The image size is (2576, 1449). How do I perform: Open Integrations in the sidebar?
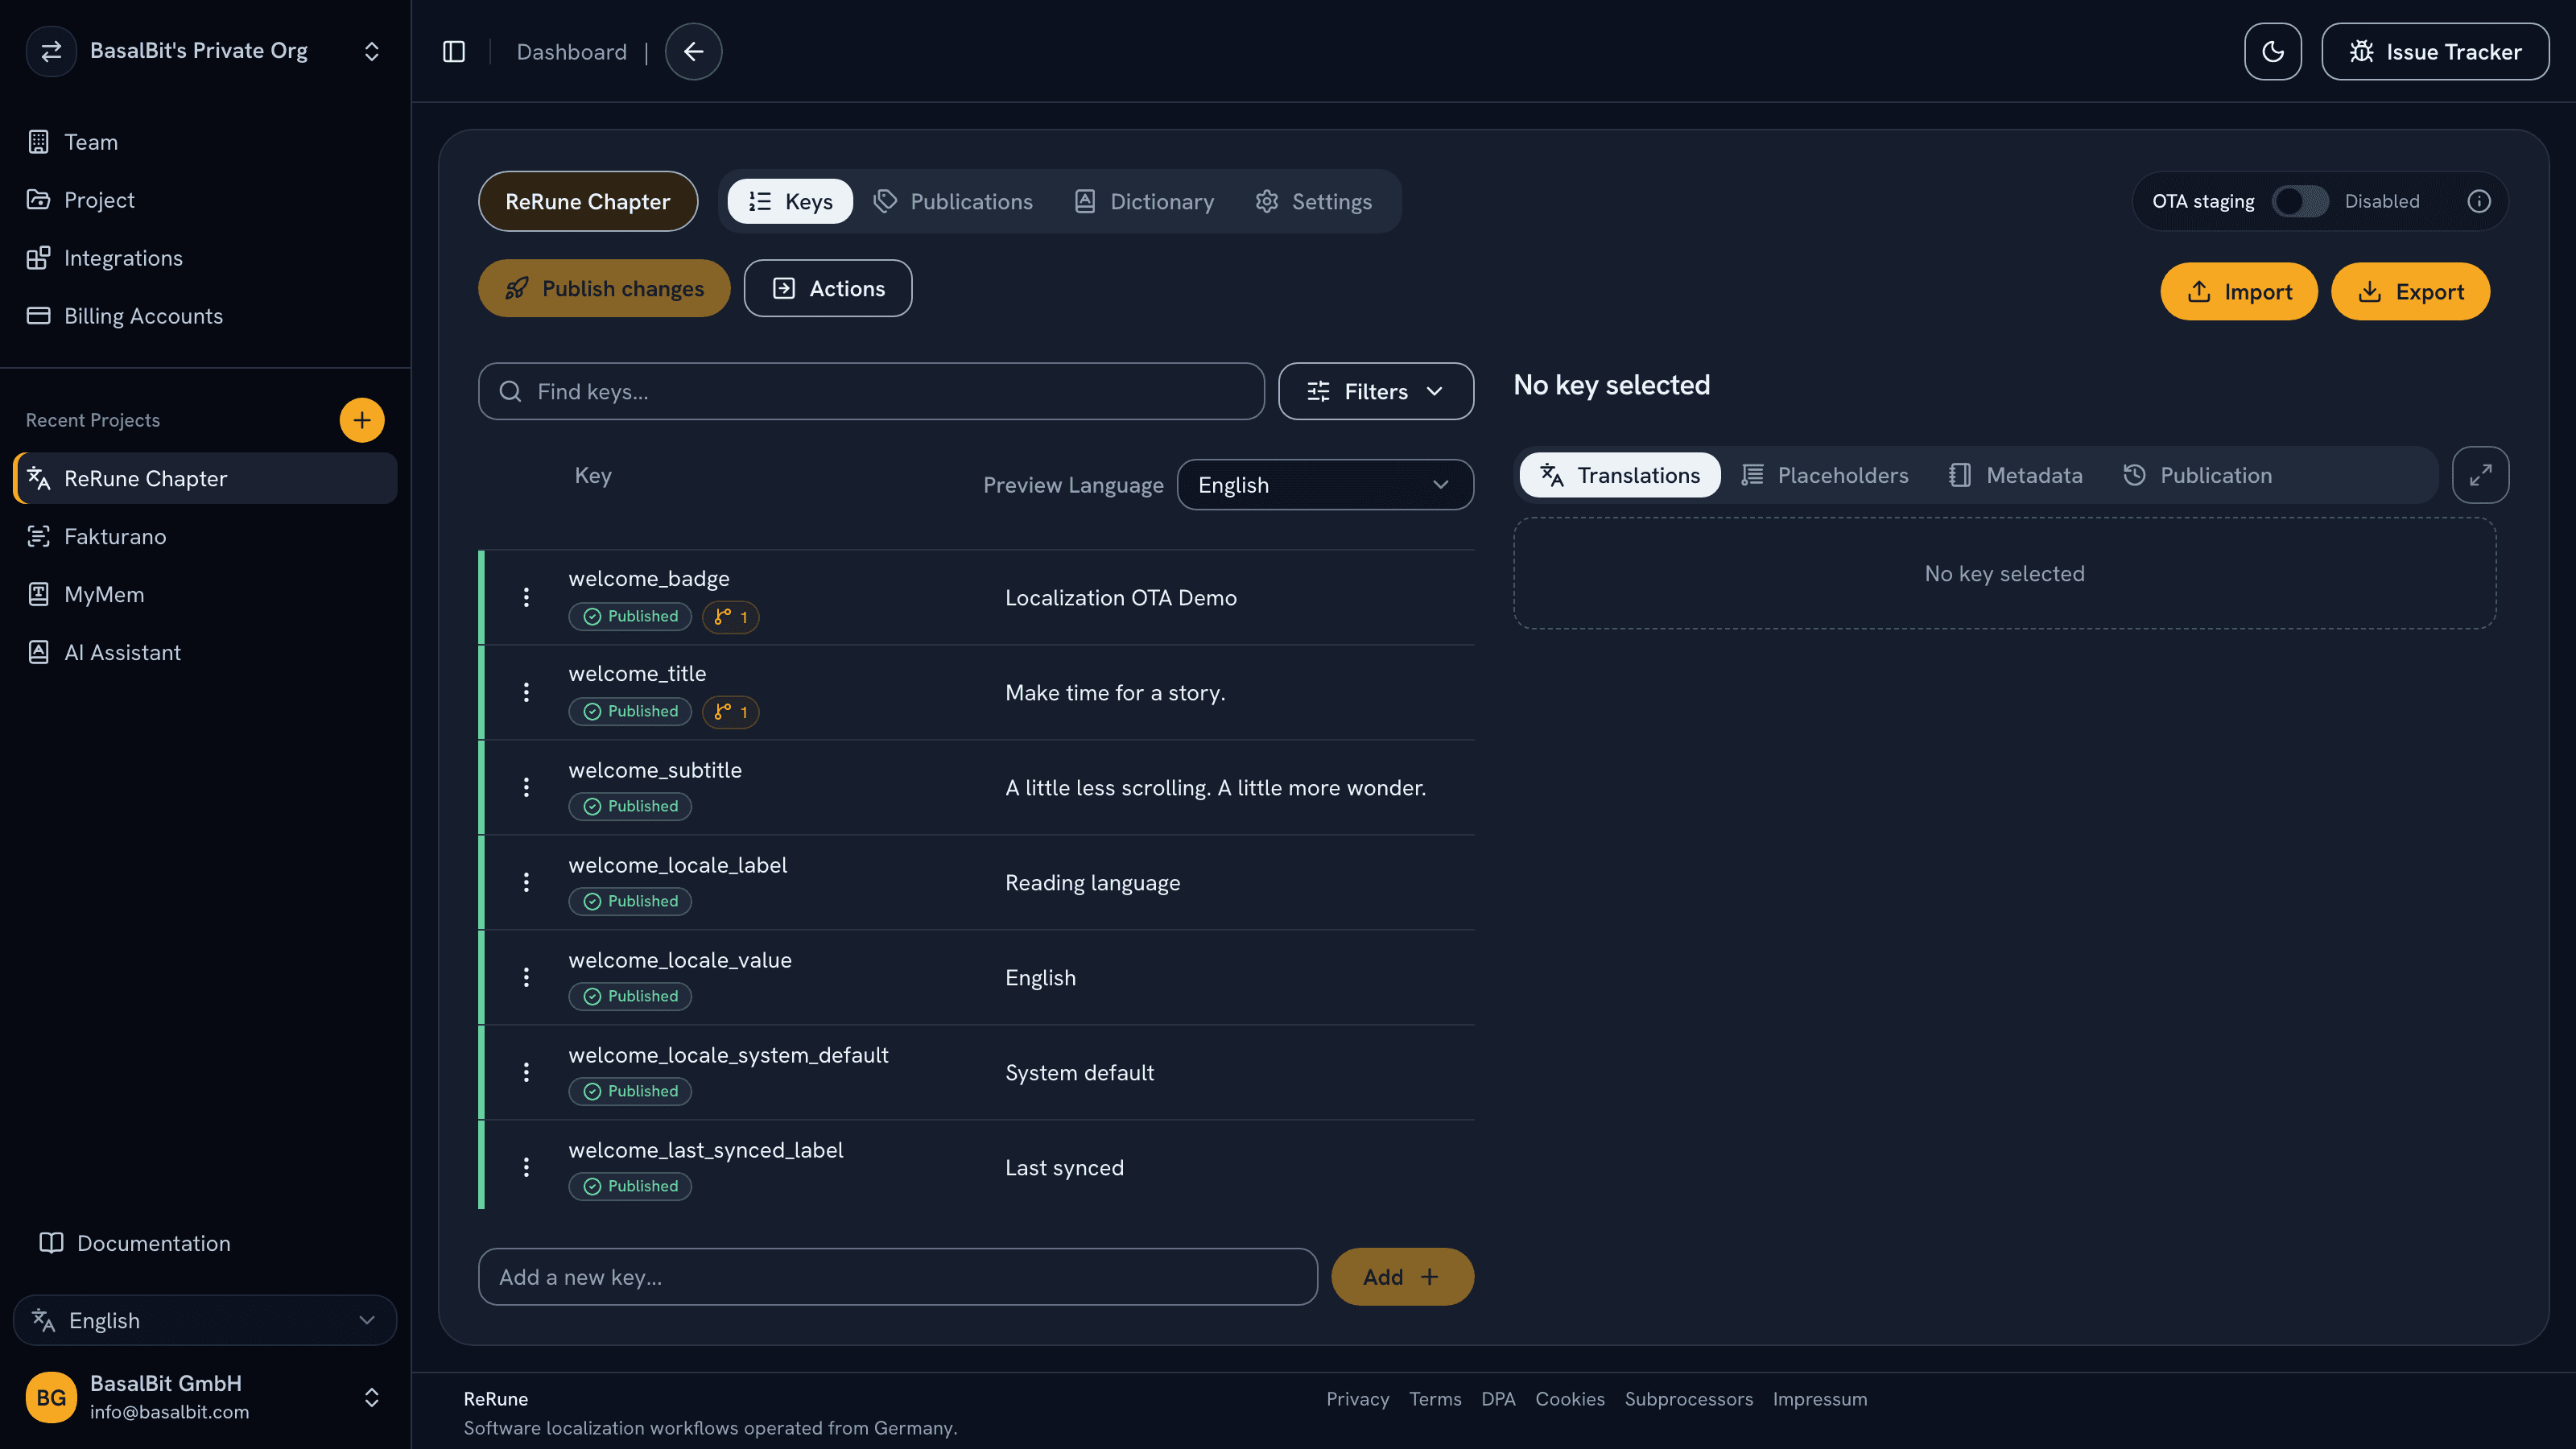pyautogui.click(x=205, y=258)
